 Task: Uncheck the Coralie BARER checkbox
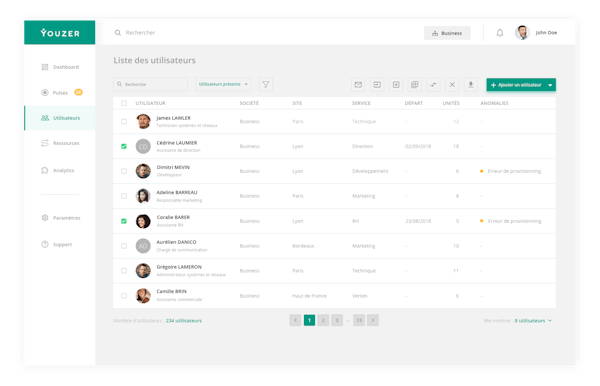(124, 221)
